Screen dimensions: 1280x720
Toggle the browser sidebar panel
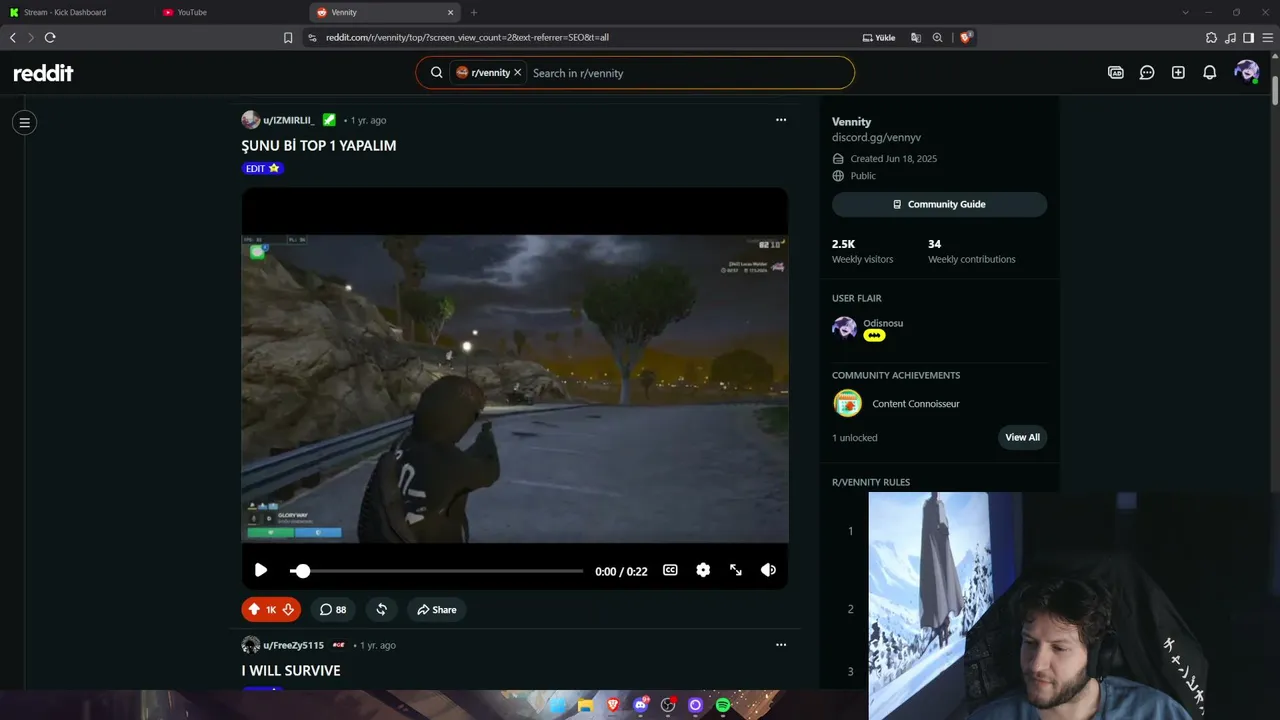(1248, 37)
